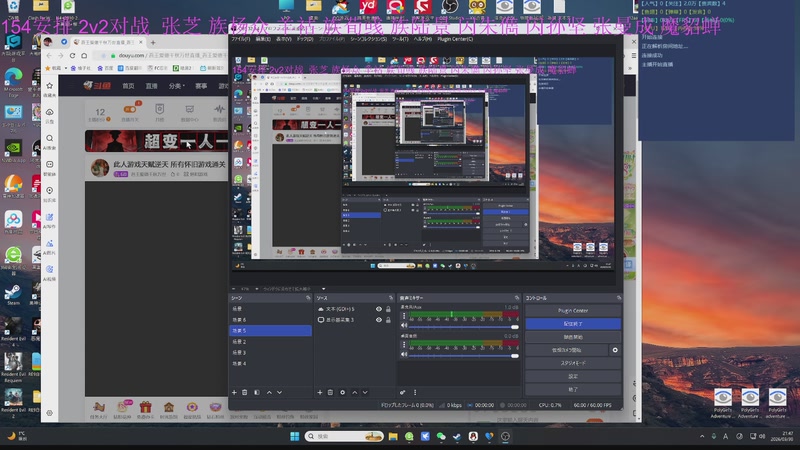Open source properties gear icon
The image size is (800, 450).
click(x=343, y=392)
